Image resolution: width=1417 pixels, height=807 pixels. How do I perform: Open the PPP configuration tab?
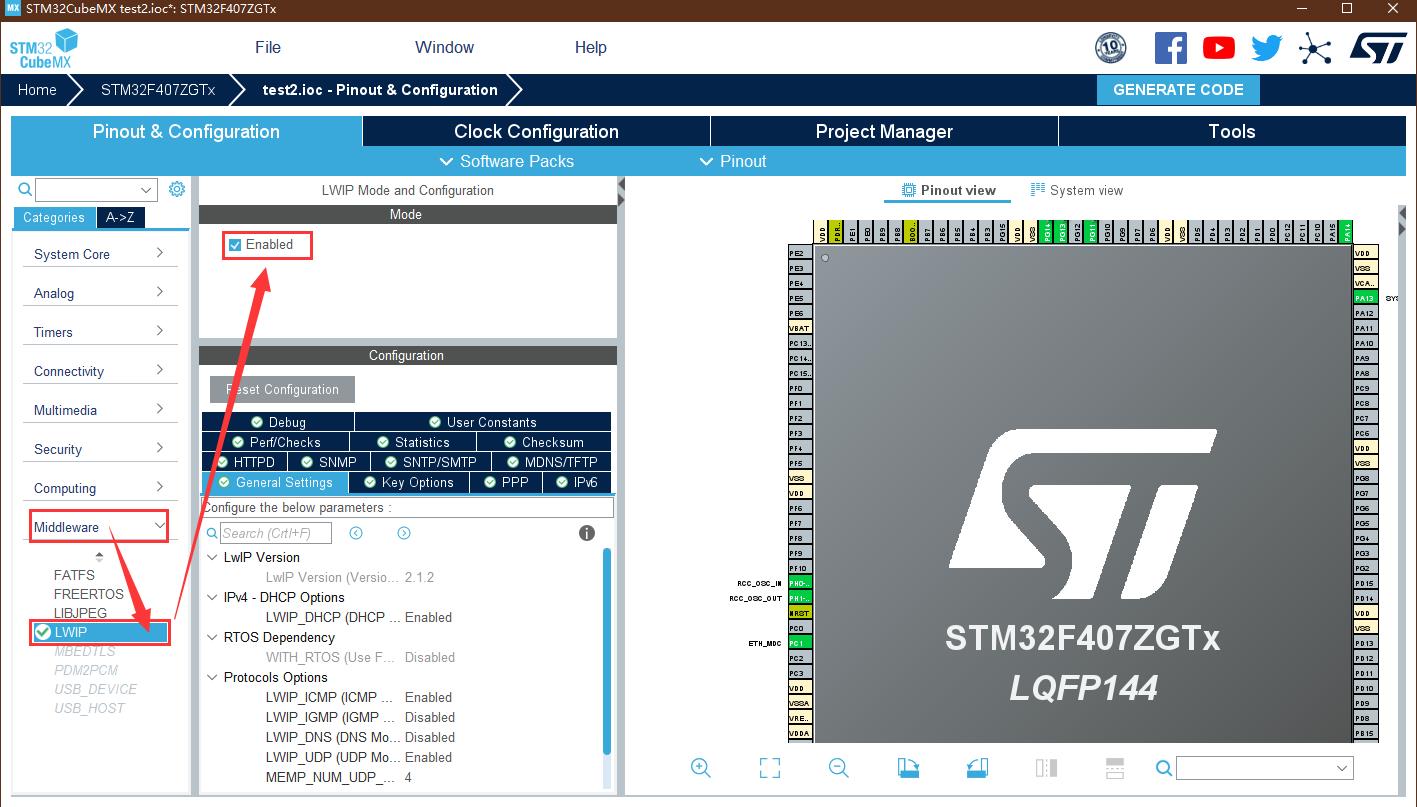pyautogui.click(x=506, y=482)
